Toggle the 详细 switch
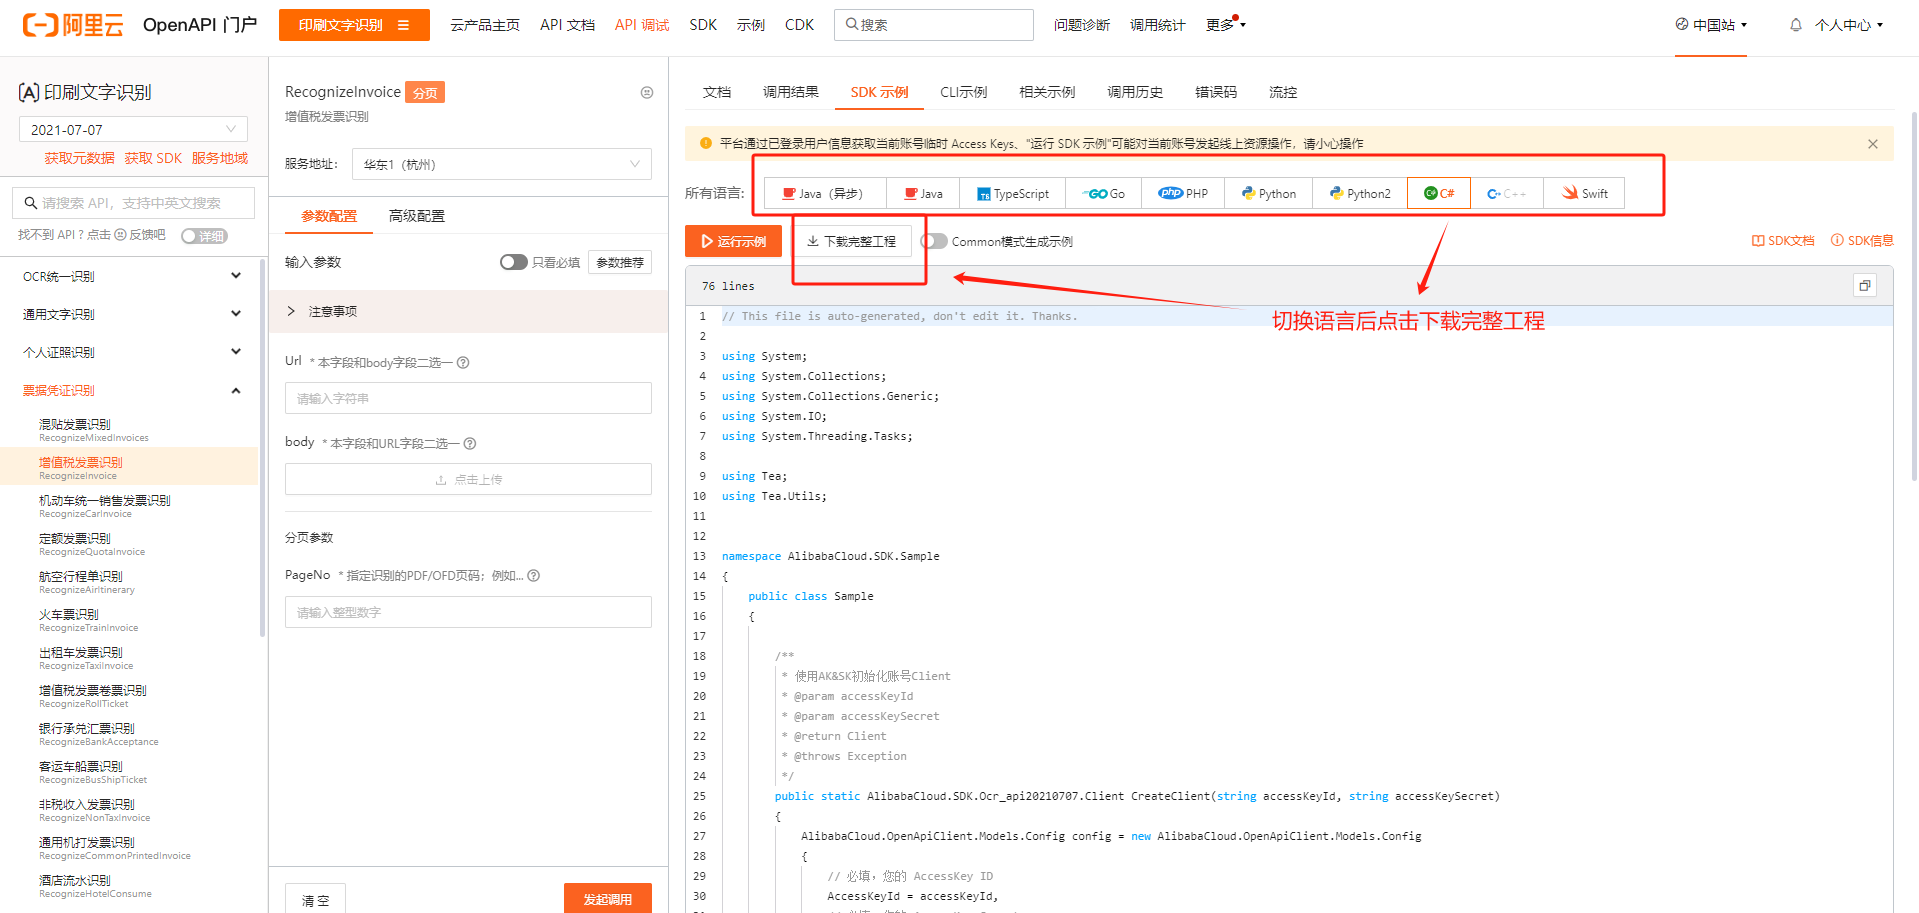The width and height of the screenshot is (1919, 913). [x=204, y=236]
